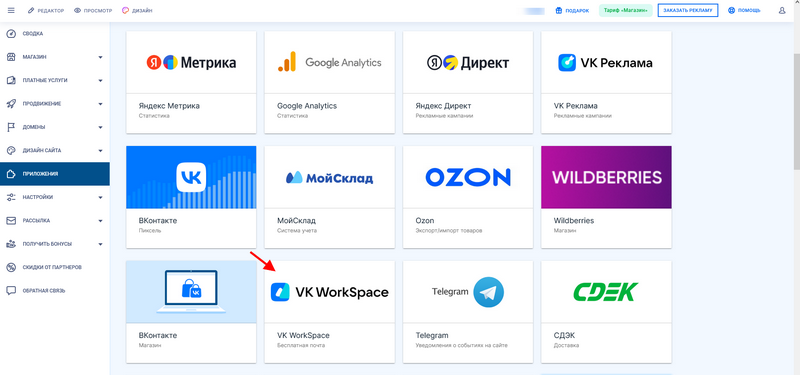Click the Google Analytics logo
This screenshot has height=375, width=800.
tap(330, 62)
